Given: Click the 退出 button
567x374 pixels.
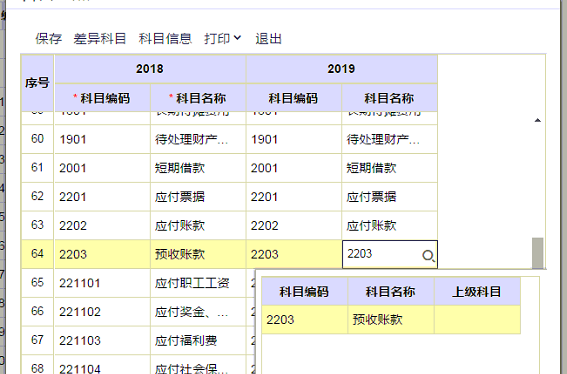Looking at the screenshot, I should pyautogui.click(x=268, y=39).
